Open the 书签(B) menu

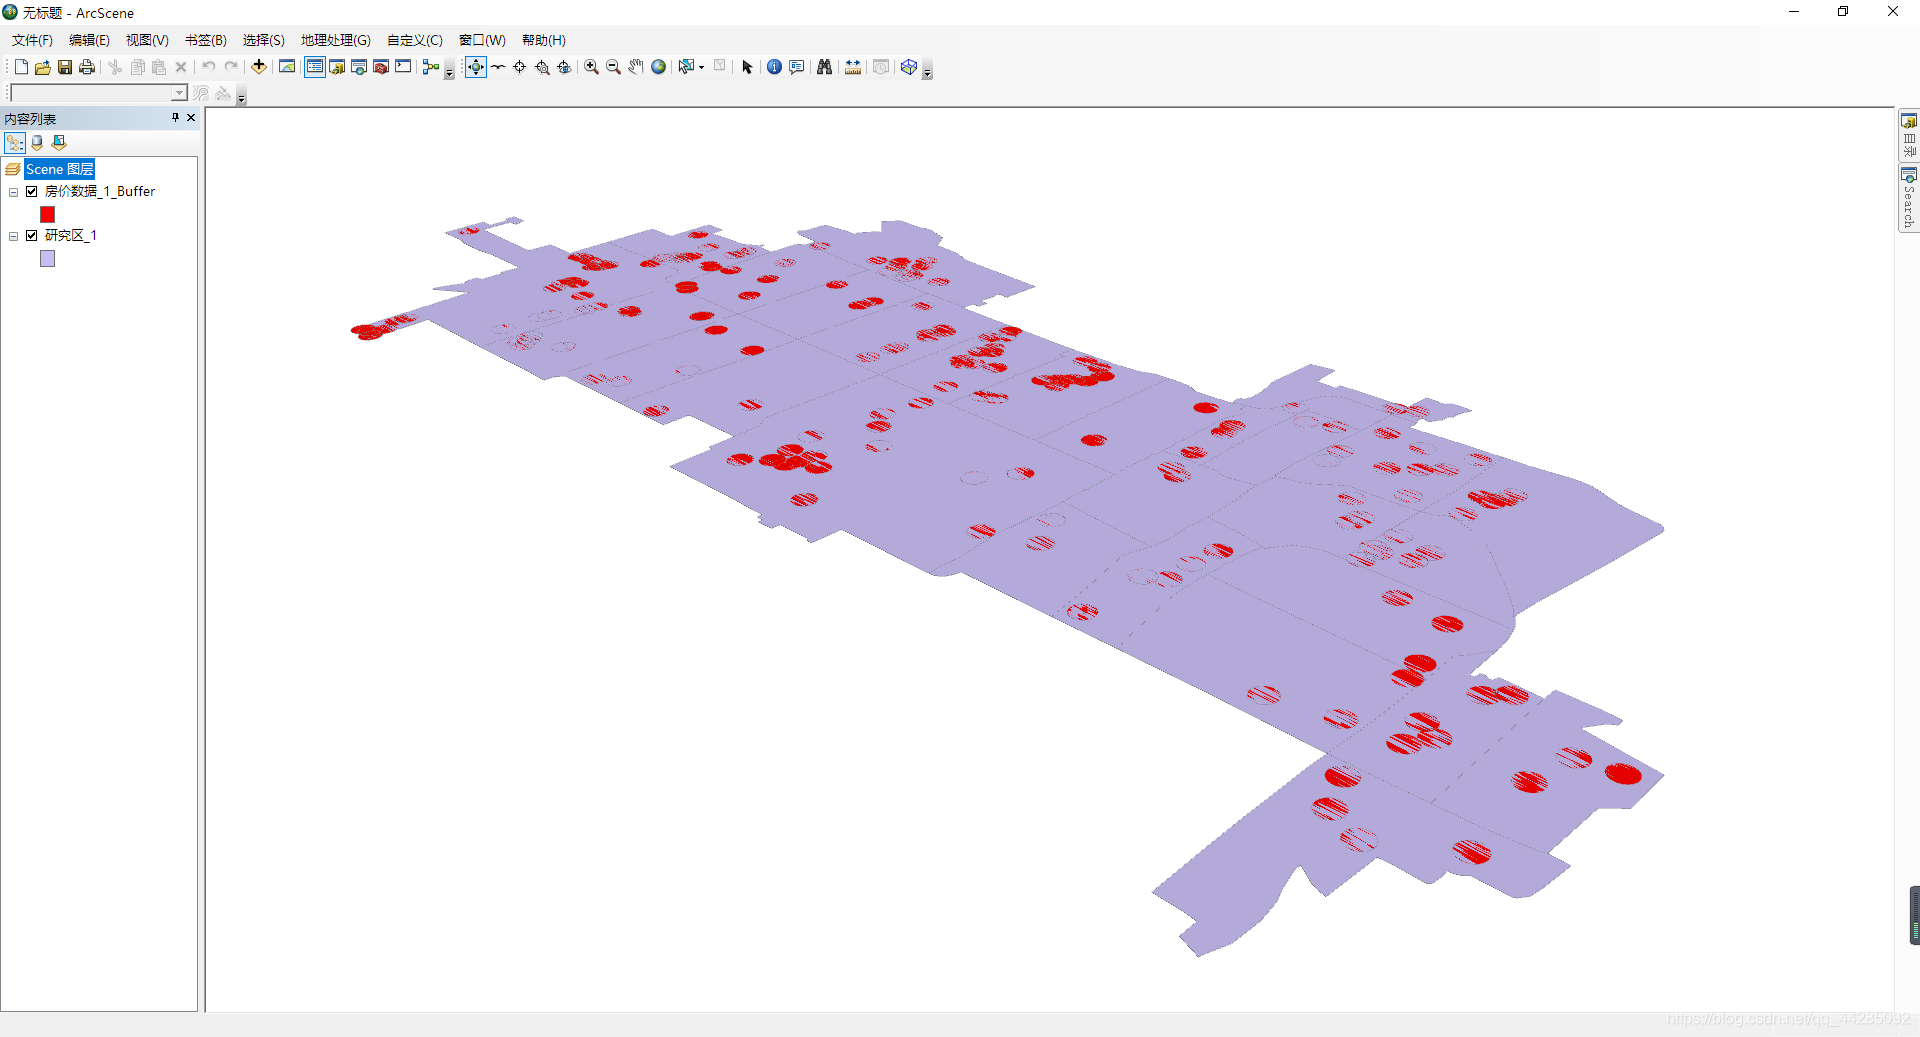[x=205, y=40]
